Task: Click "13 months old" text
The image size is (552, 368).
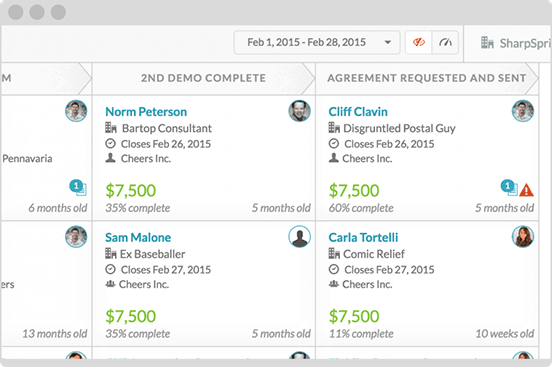Action: coord(55,334)
